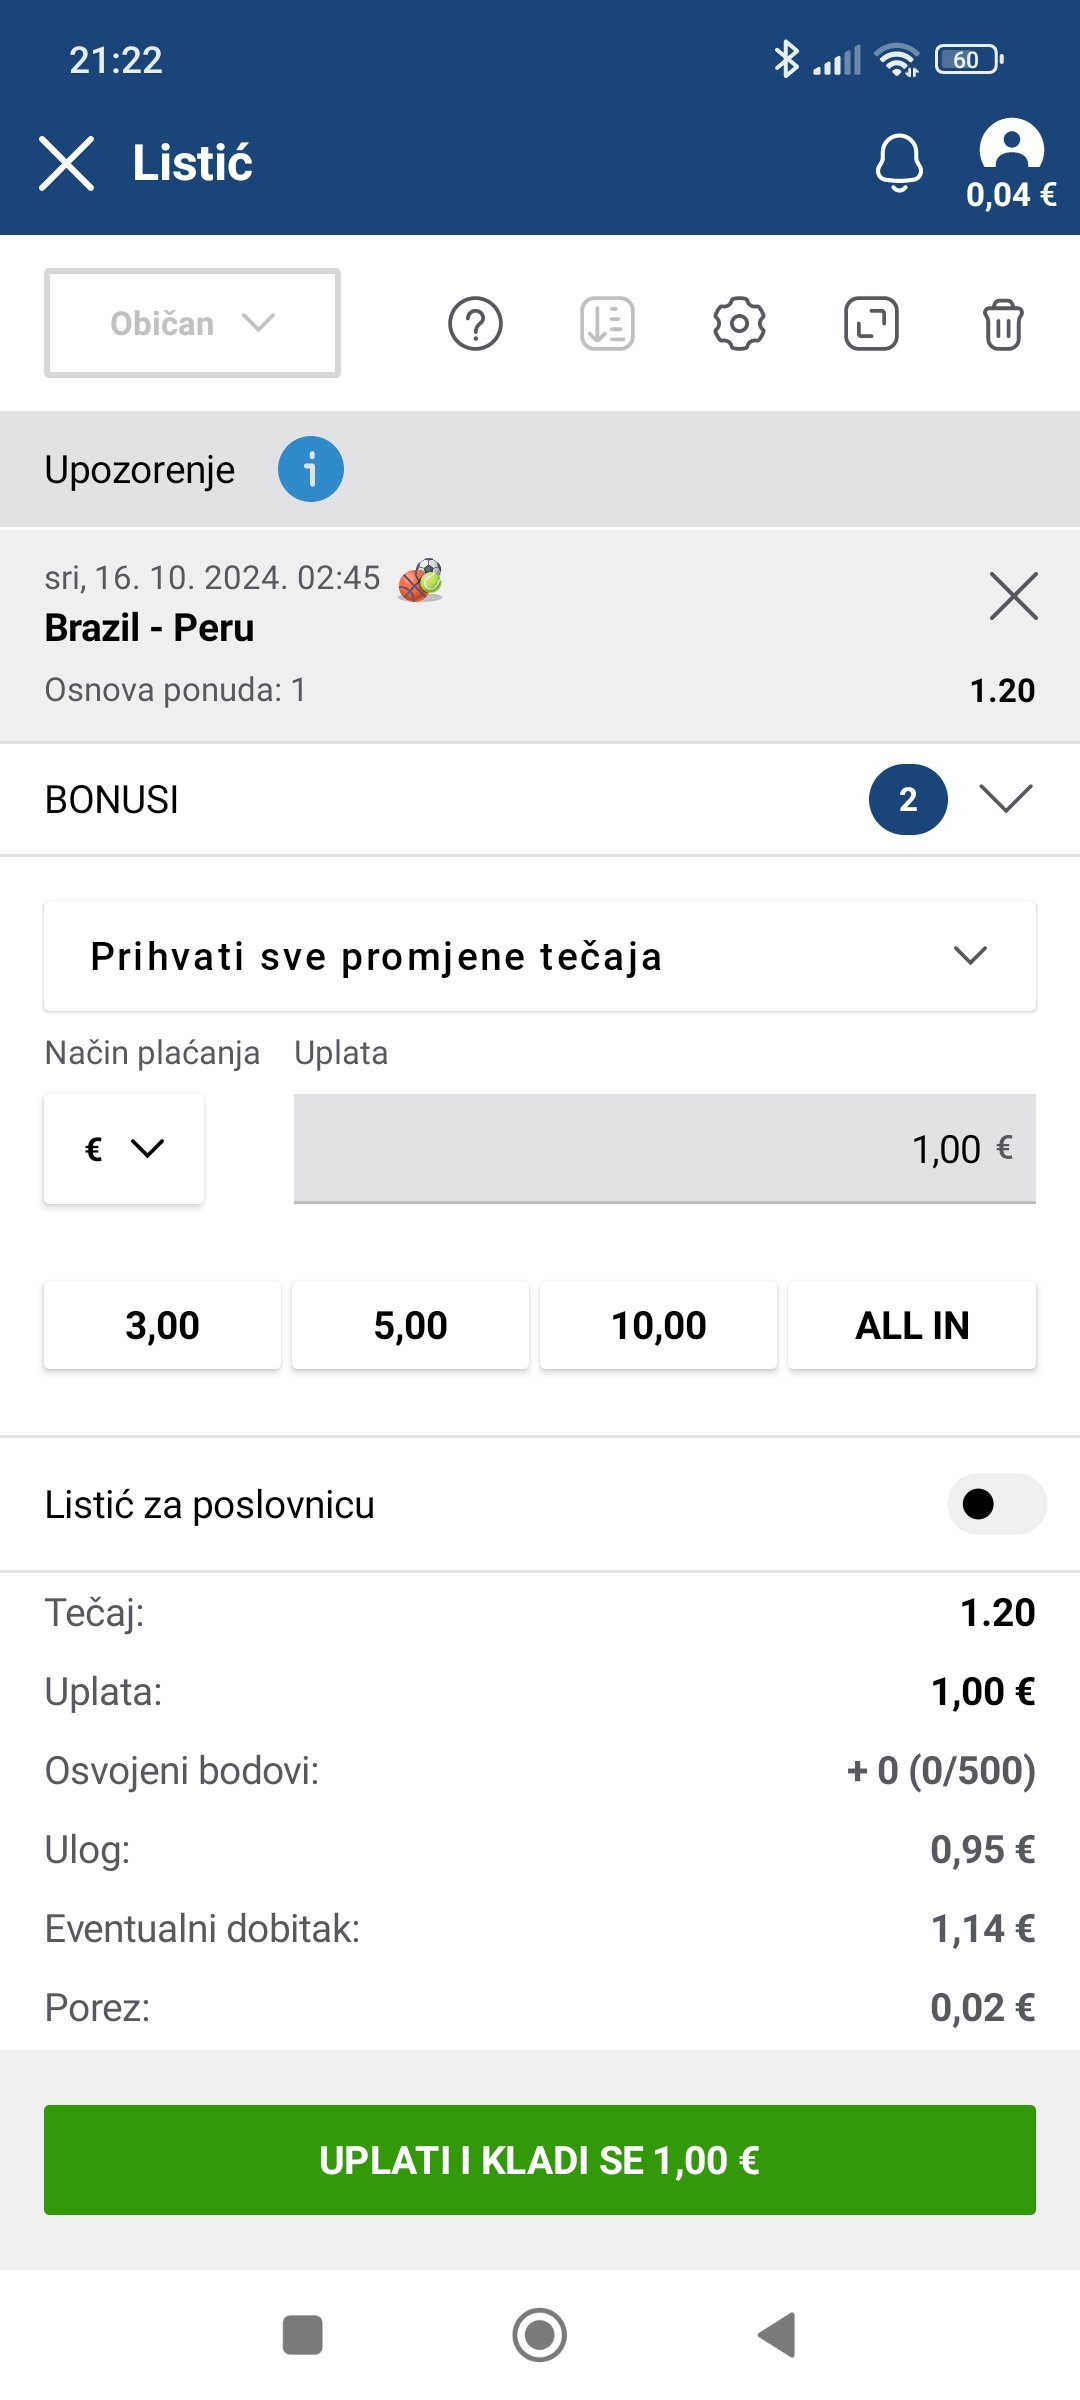Tap the sort list icon
1080x2400 pixels.
pos(607,324)
